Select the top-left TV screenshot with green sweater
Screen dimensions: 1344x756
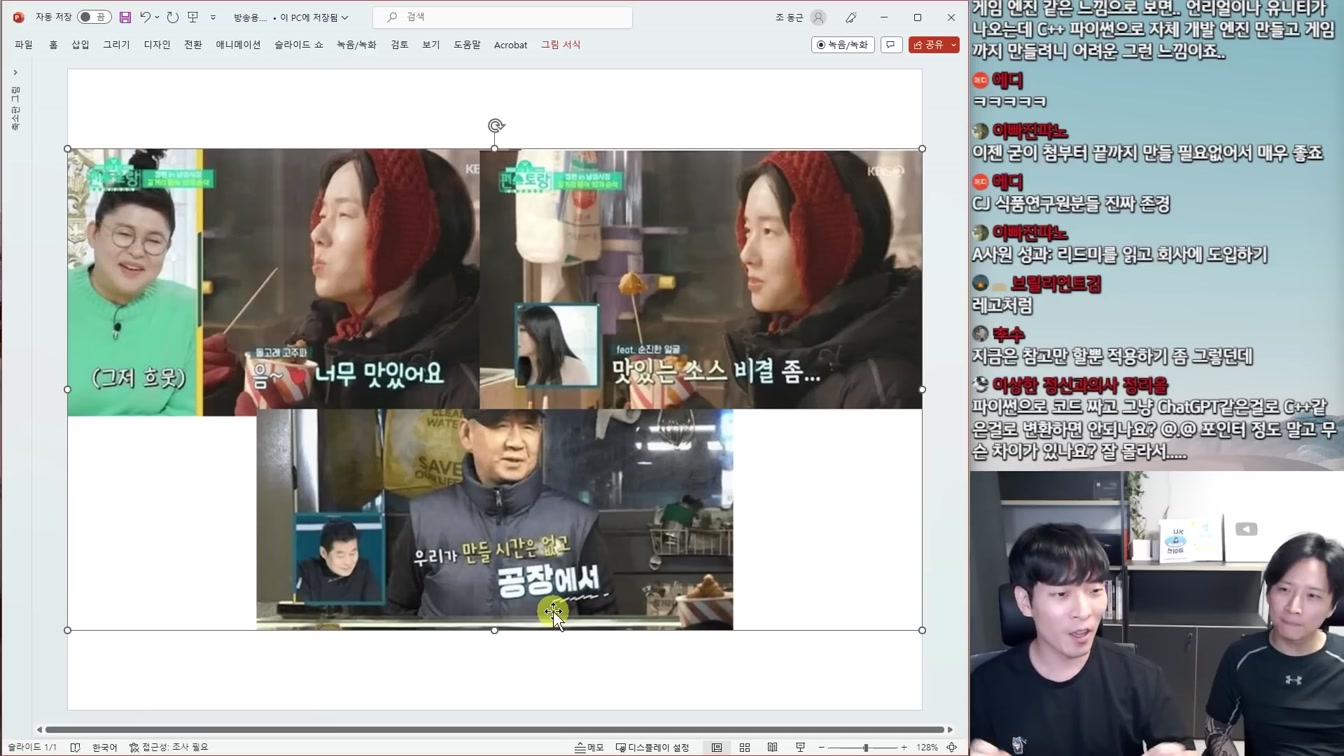tap(272, 281)
